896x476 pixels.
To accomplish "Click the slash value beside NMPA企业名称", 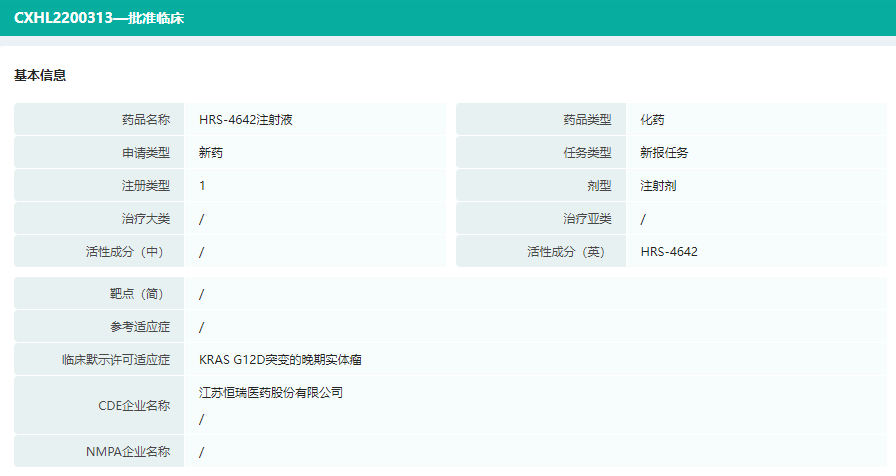I will (202, 453).
